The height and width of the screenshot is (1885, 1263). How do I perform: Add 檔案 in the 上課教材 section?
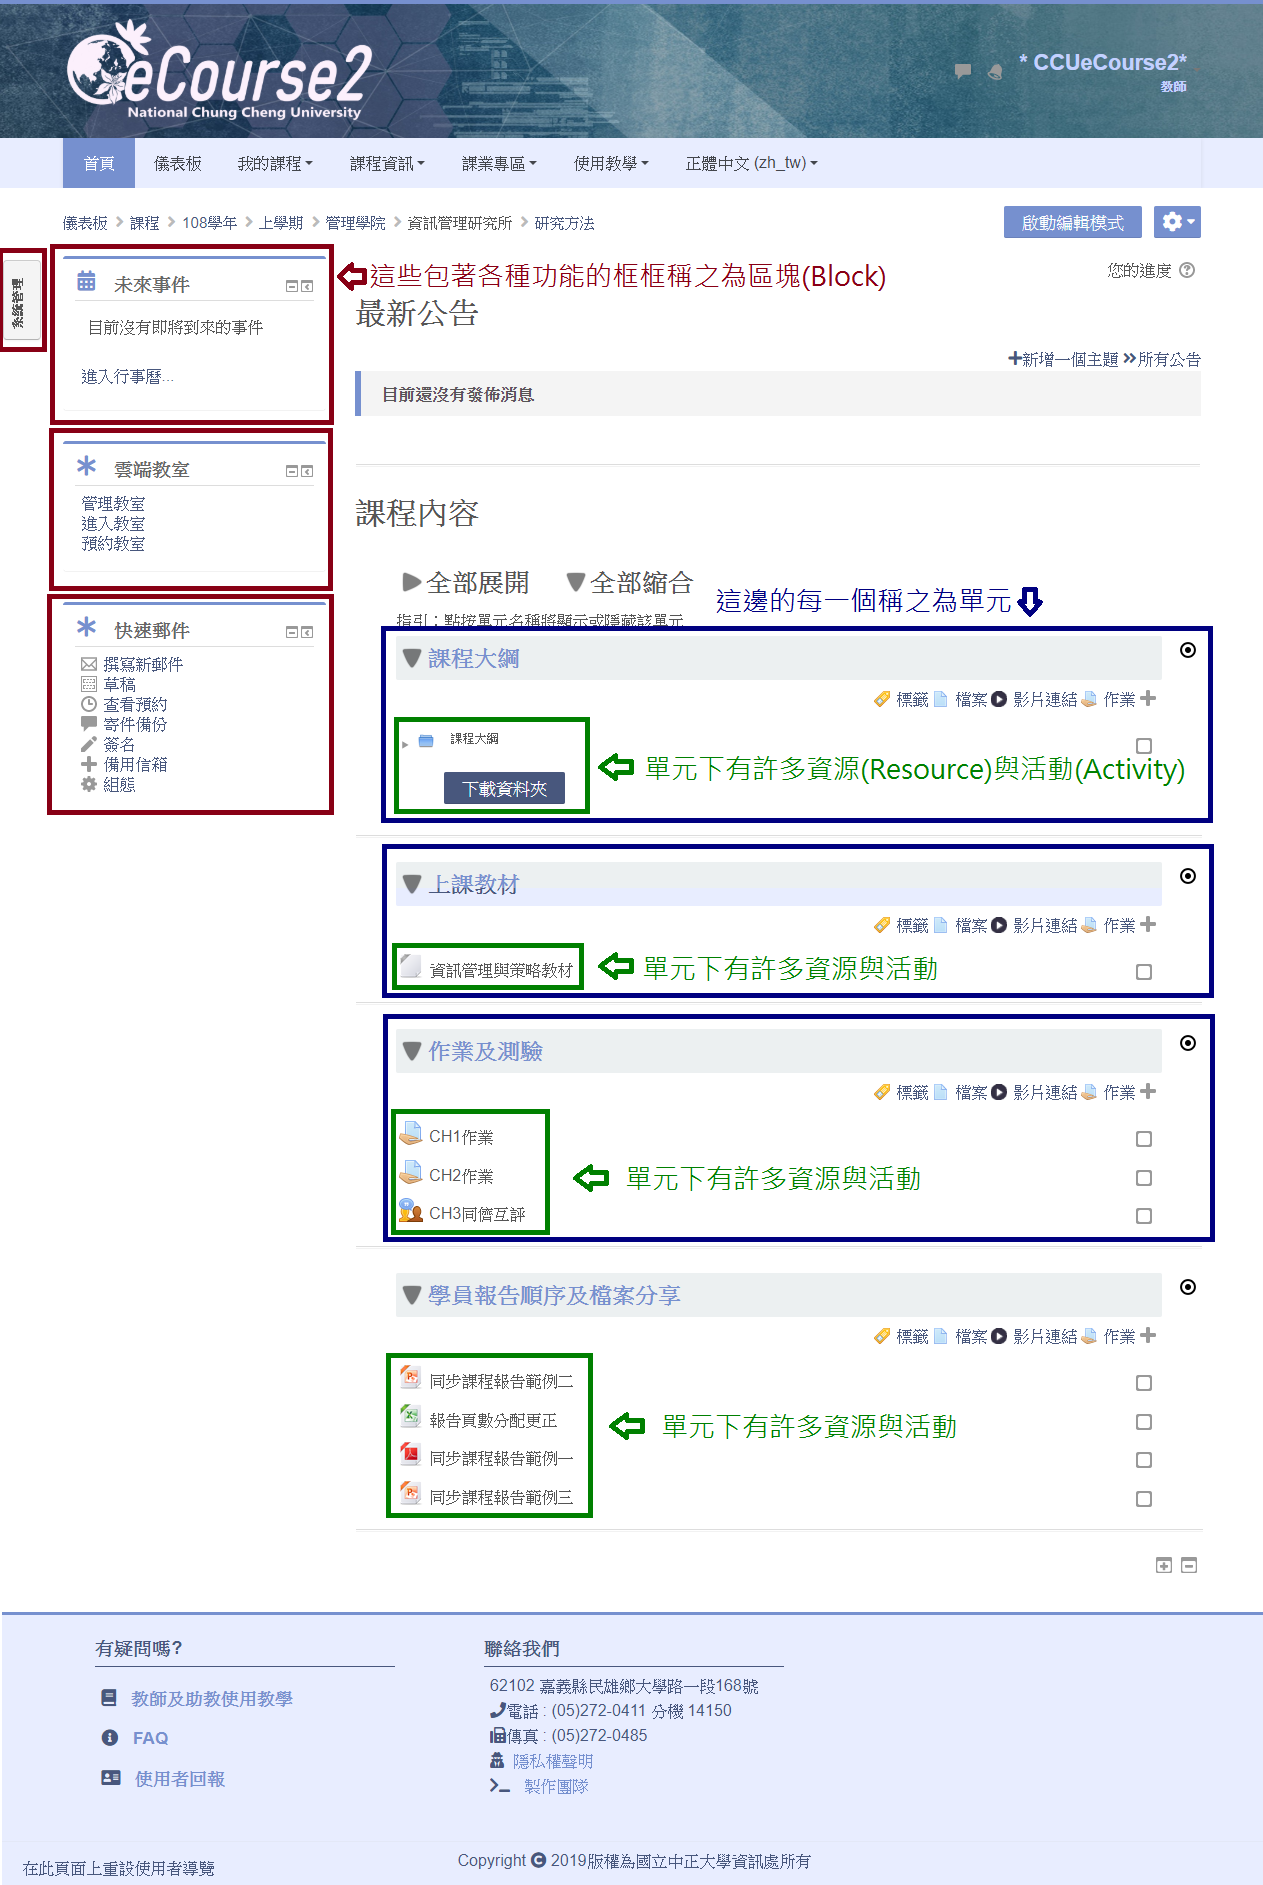pyautogui.click(x=959, y=925)
